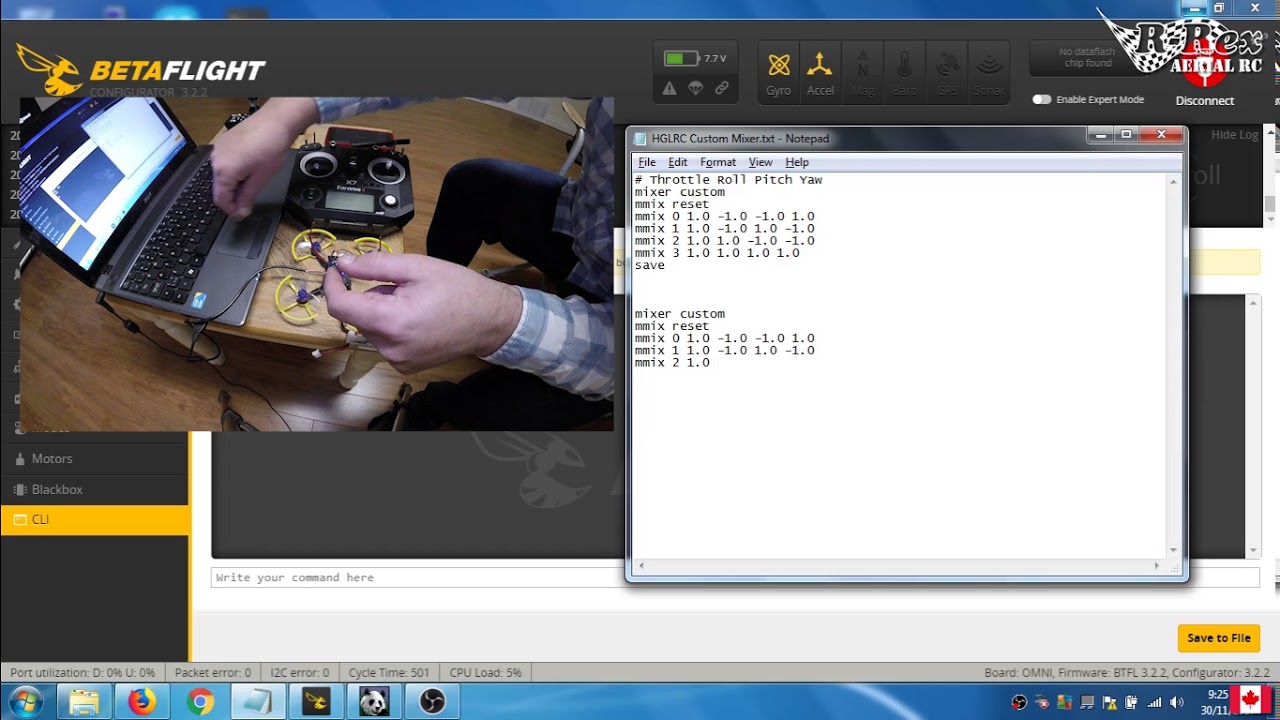
Task: Click the failsafe parachute status icon
Action: (695, 89)
